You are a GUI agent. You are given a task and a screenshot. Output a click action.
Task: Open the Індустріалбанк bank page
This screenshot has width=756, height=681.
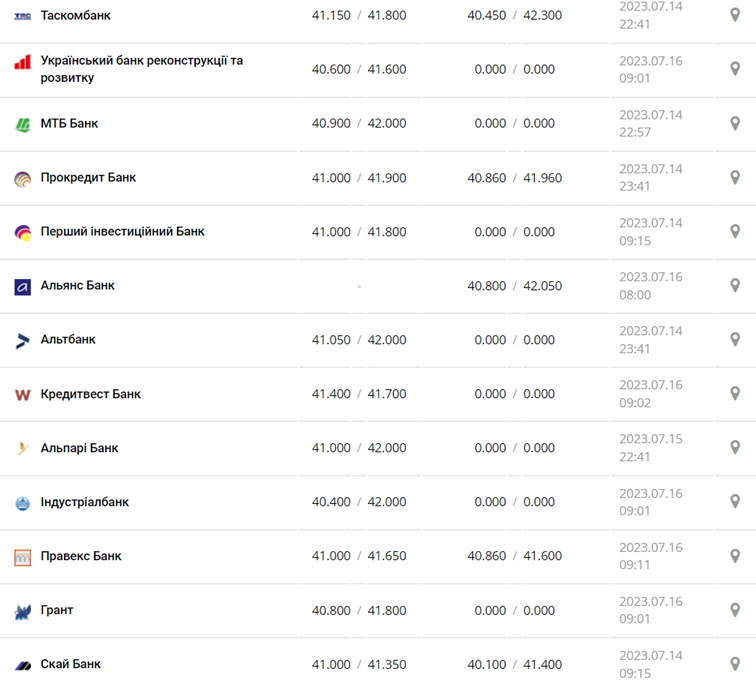tap(84, 502)
